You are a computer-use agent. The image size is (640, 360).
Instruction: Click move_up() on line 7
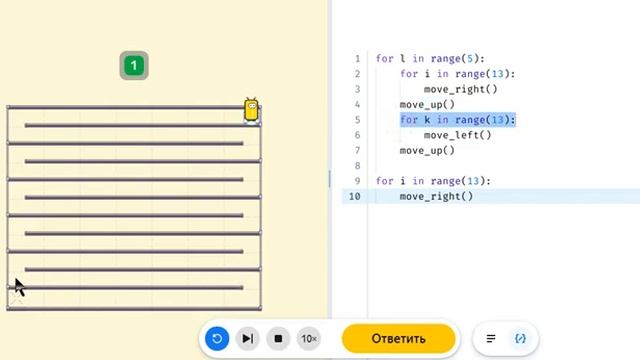[x=427, y=151]
